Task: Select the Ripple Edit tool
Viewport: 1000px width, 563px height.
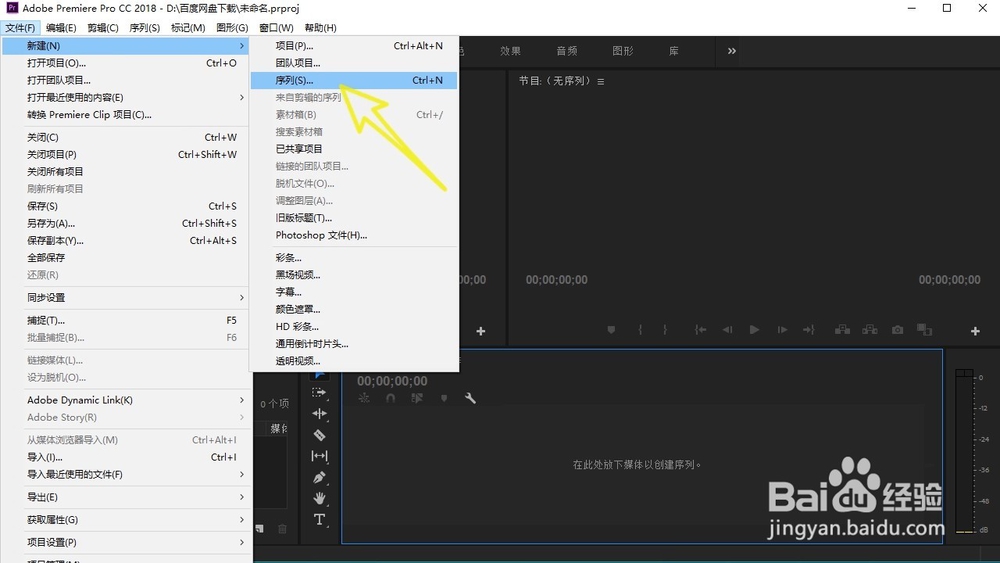Action: click(x=319, y=414)
